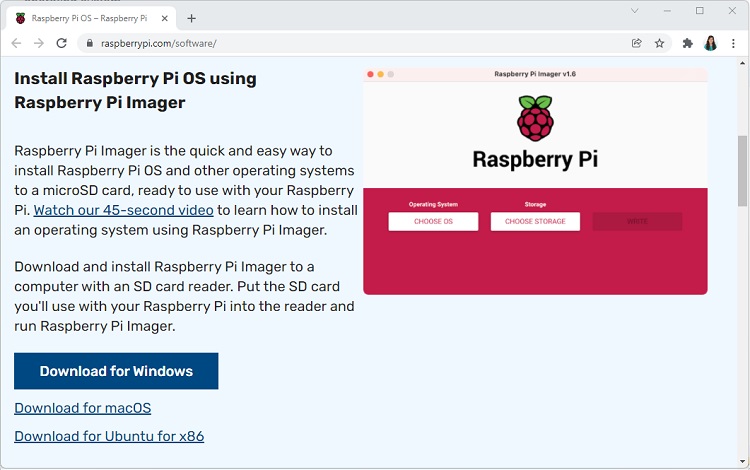
Task: Open the user profile avatar
Action: pos(711,43)
